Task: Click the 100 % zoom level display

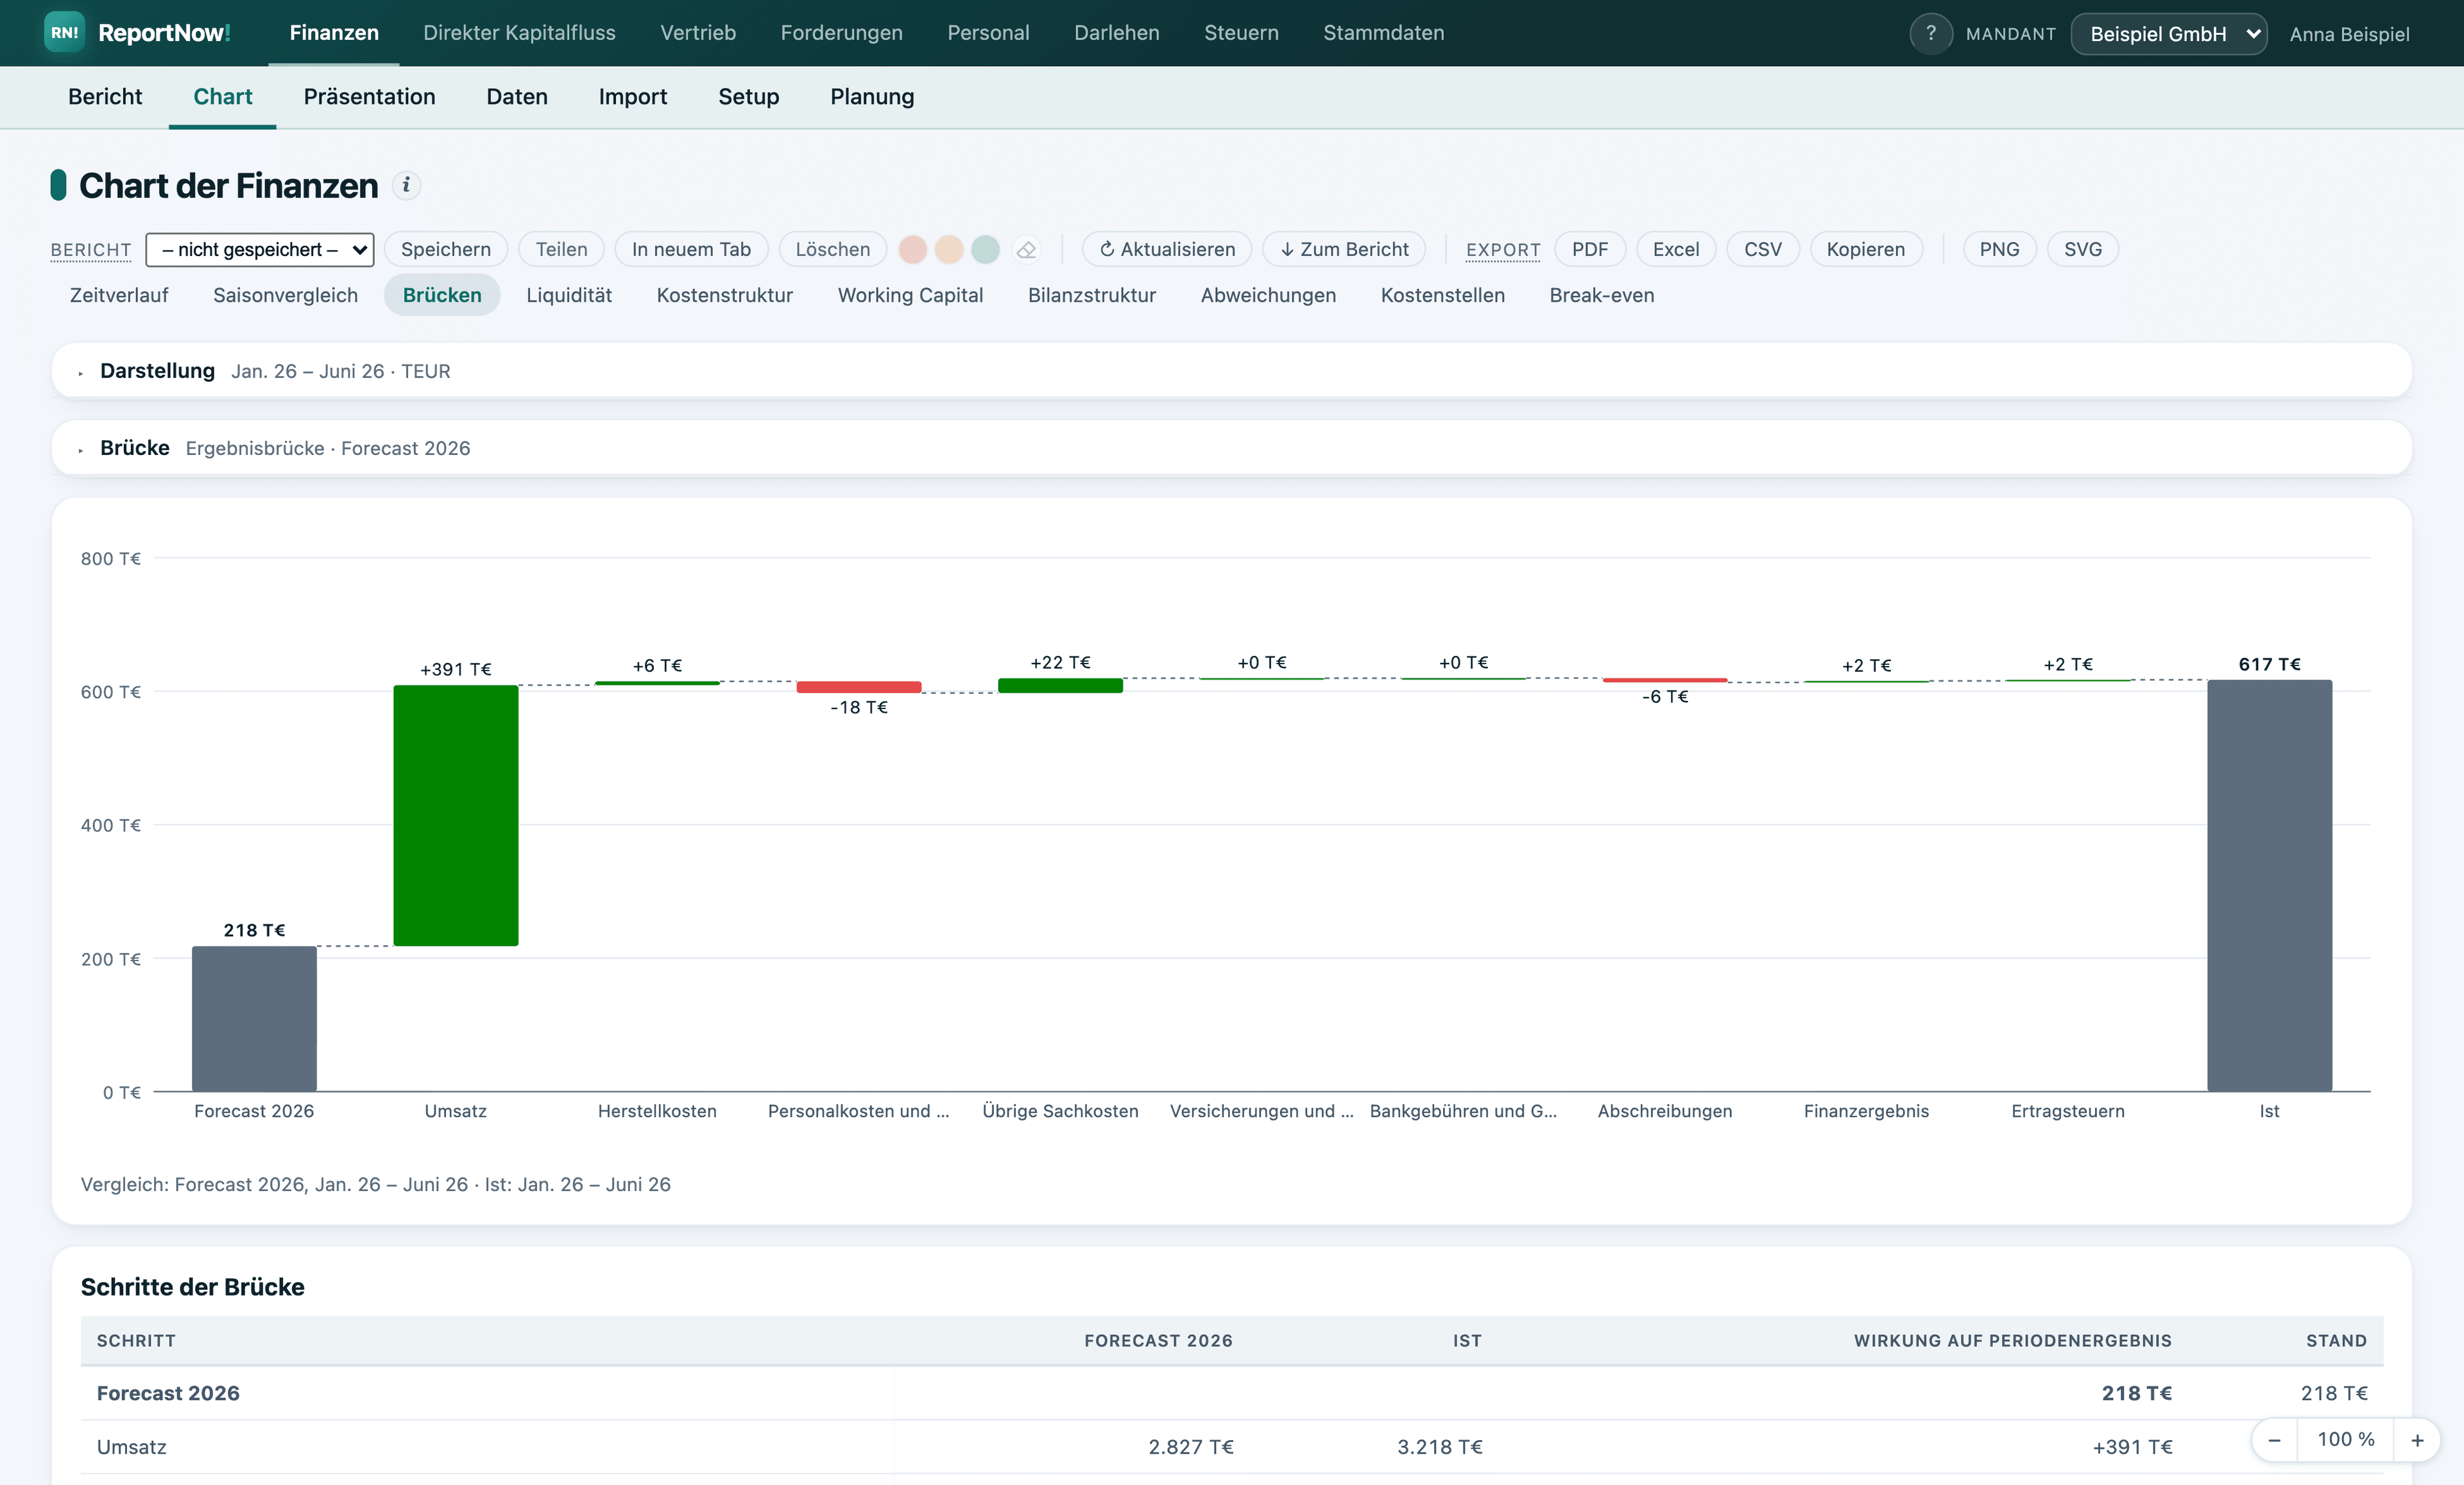Action: (x=2345, y=1439)
